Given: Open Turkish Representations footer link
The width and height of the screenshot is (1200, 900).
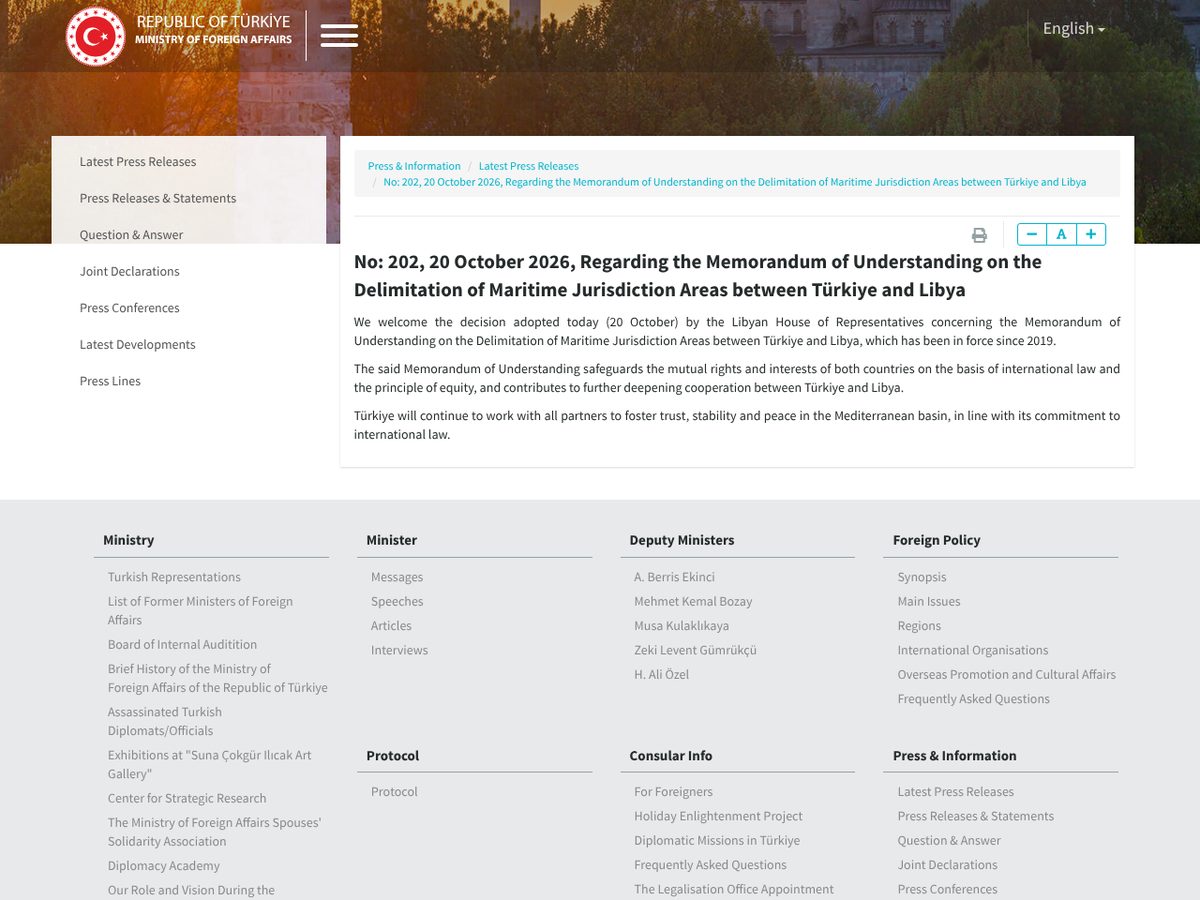Looking at the screenshot, I should click(174, 577).
